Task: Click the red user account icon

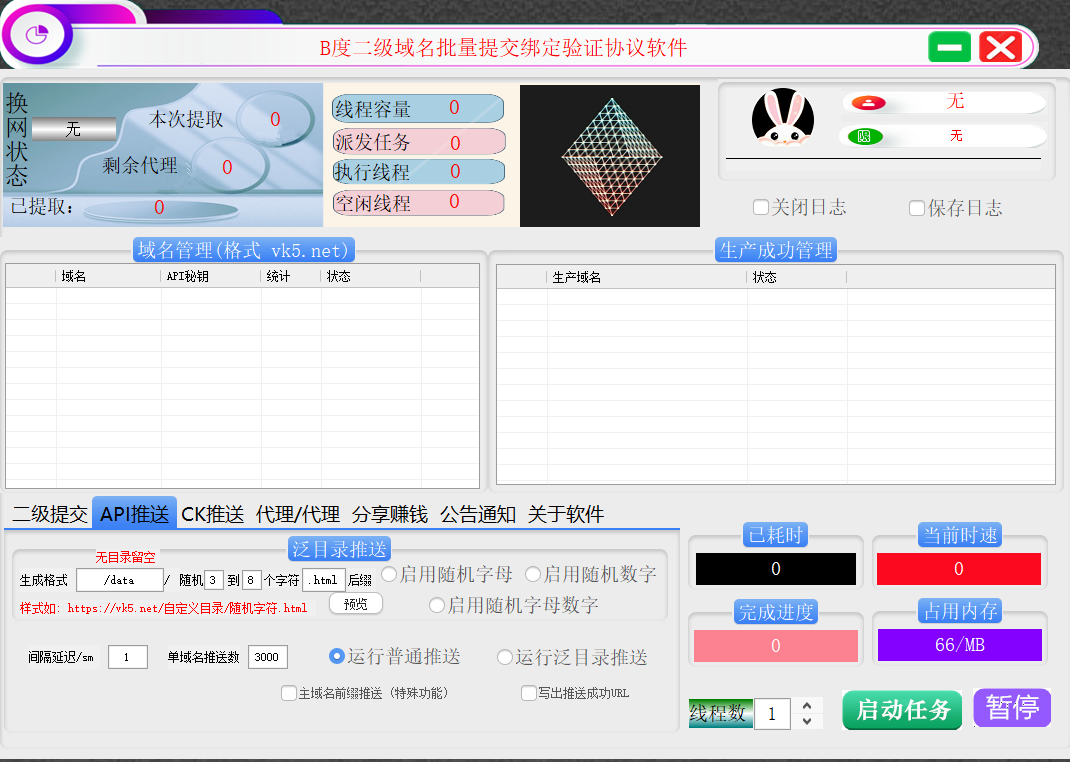Action: [868, 103]
